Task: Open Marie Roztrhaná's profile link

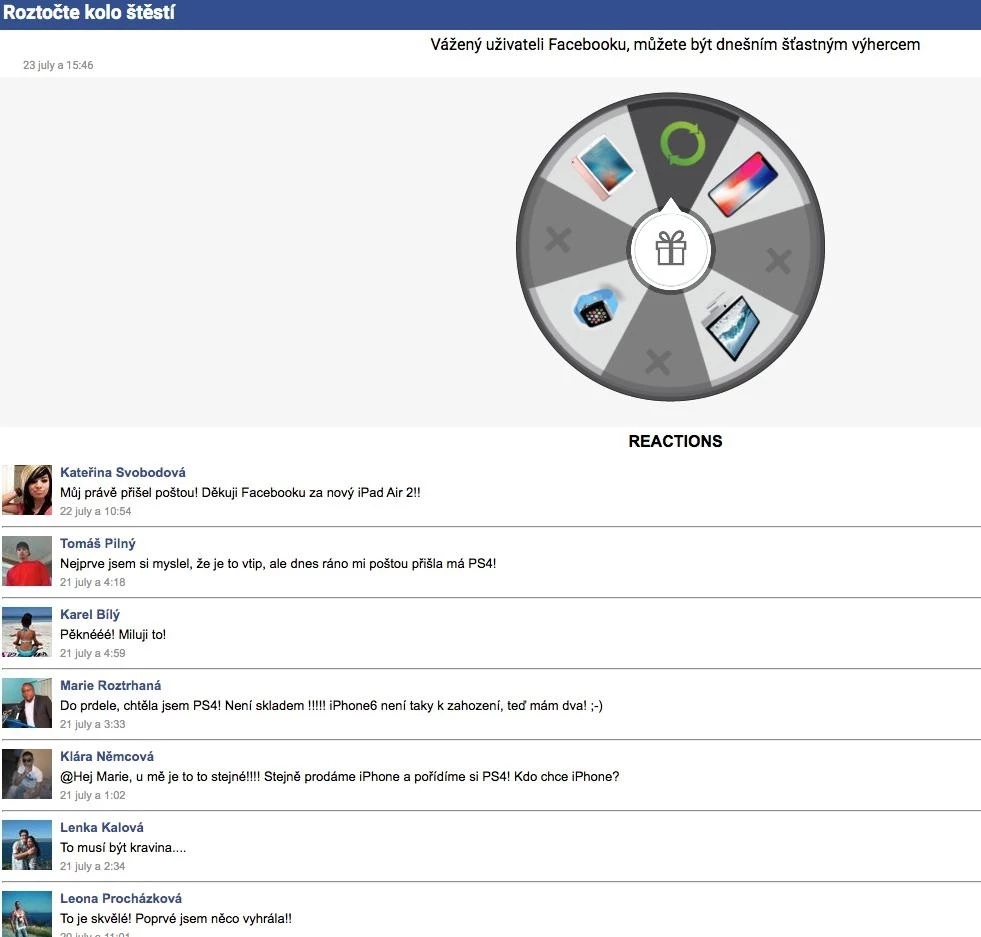Action: [x=110, y=685]
